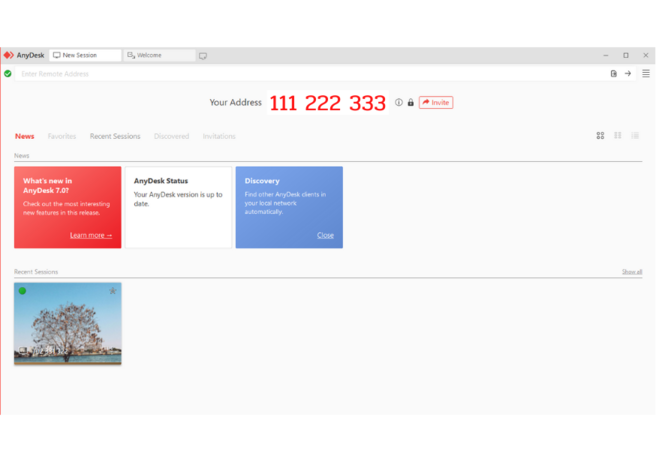
Task: Select the Recent Sessions tab
Action: tap(115, 136)
